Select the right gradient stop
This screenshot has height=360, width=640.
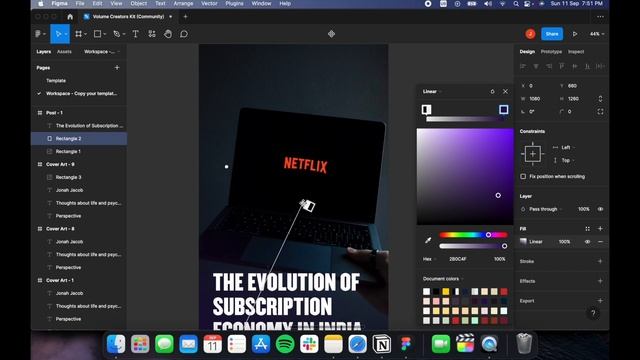pos(504,109)
